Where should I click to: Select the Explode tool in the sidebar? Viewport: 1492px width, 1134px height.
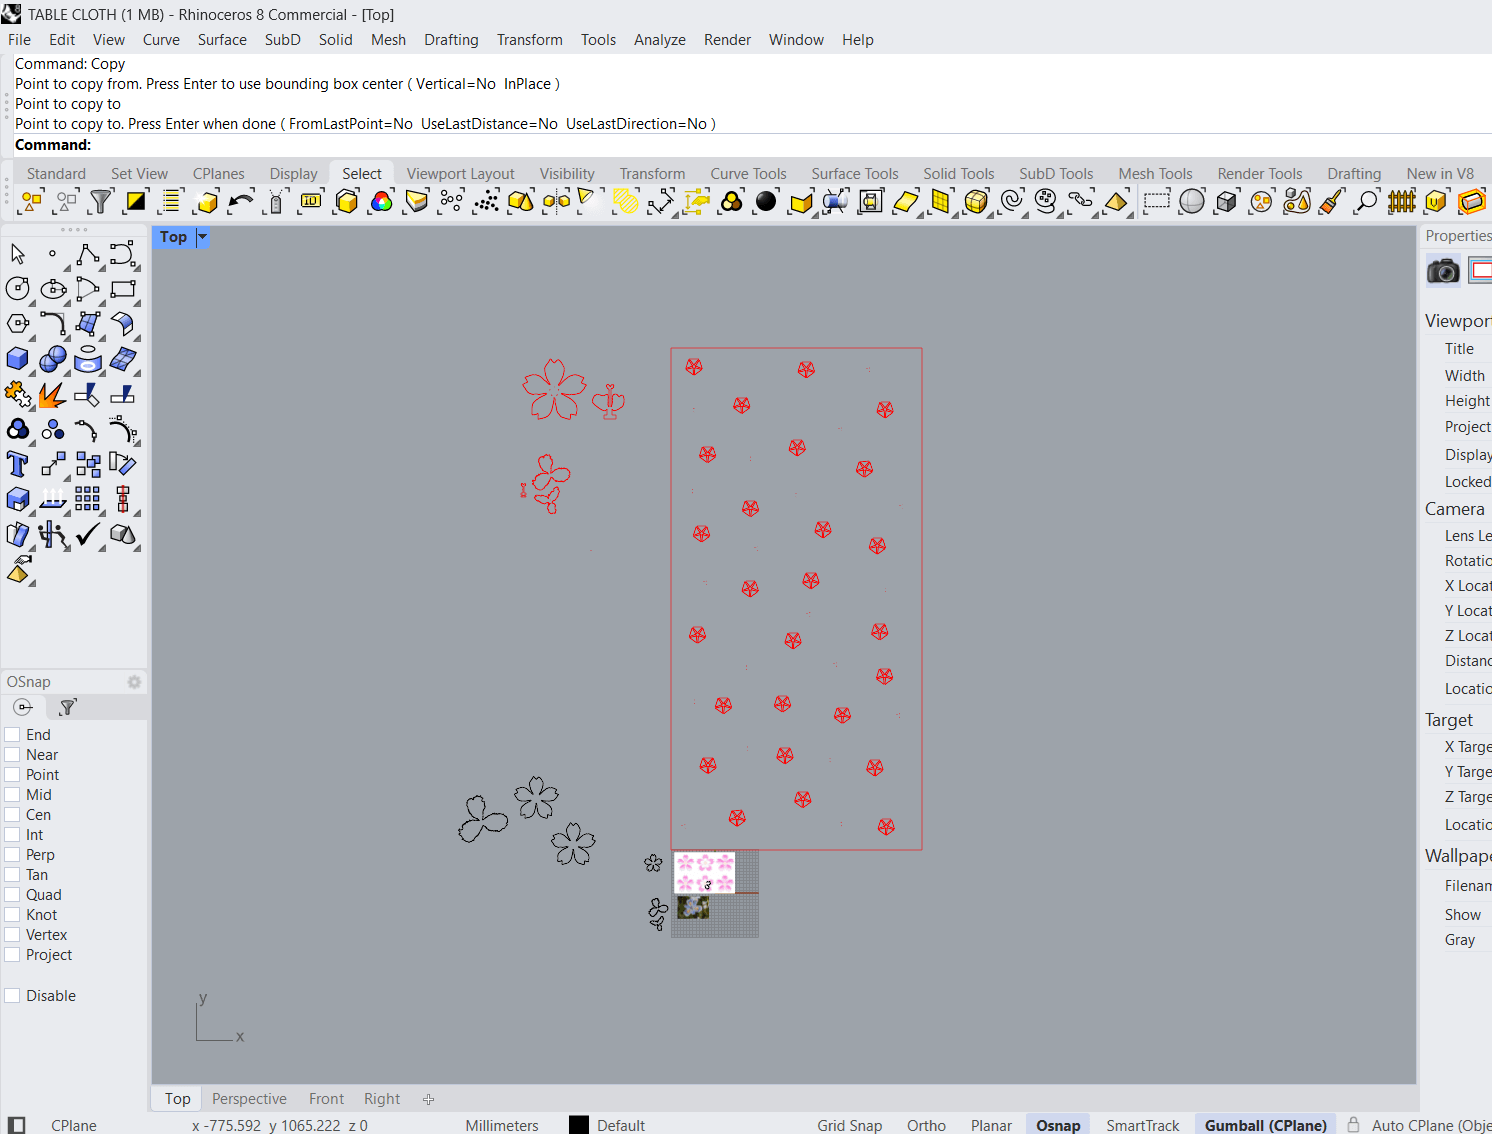pyautogui.click(x=51, y=395)
